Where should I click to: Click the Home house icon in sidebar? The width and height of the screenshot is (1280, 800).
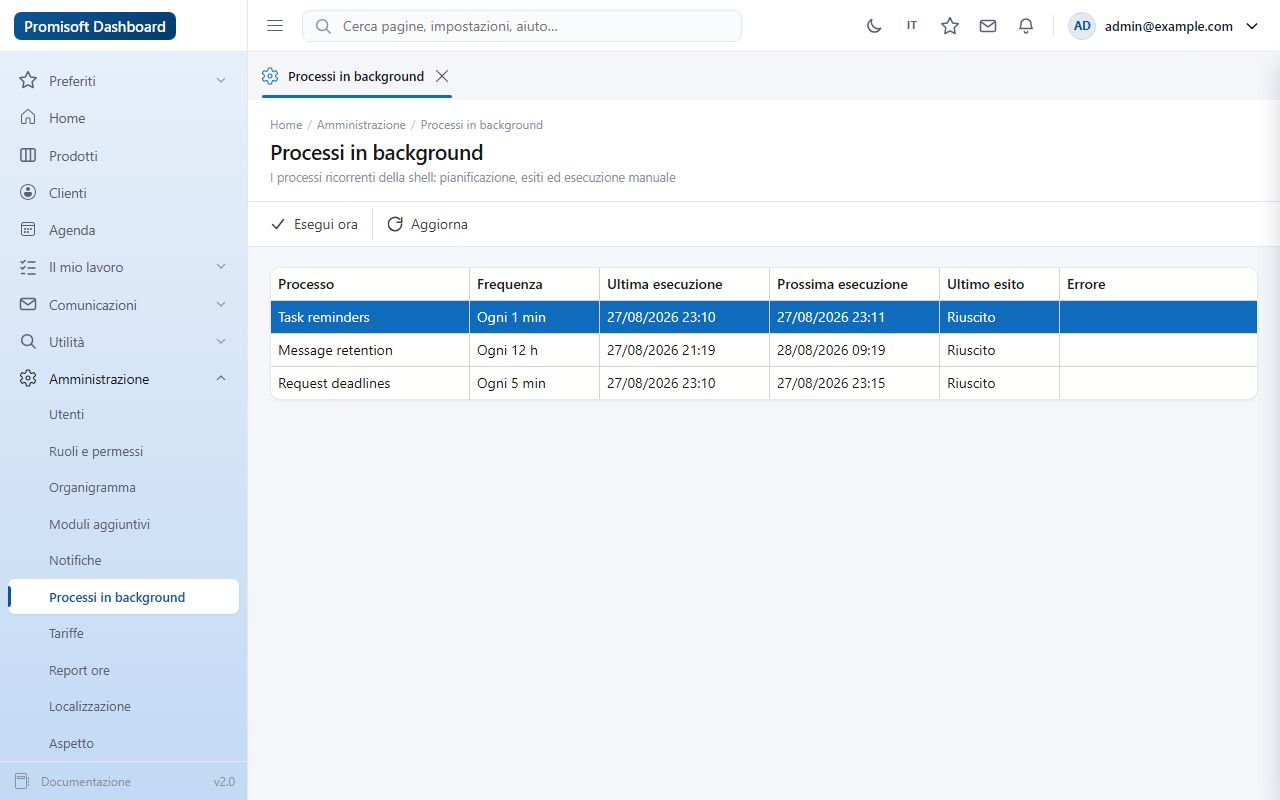click(28, 118)
